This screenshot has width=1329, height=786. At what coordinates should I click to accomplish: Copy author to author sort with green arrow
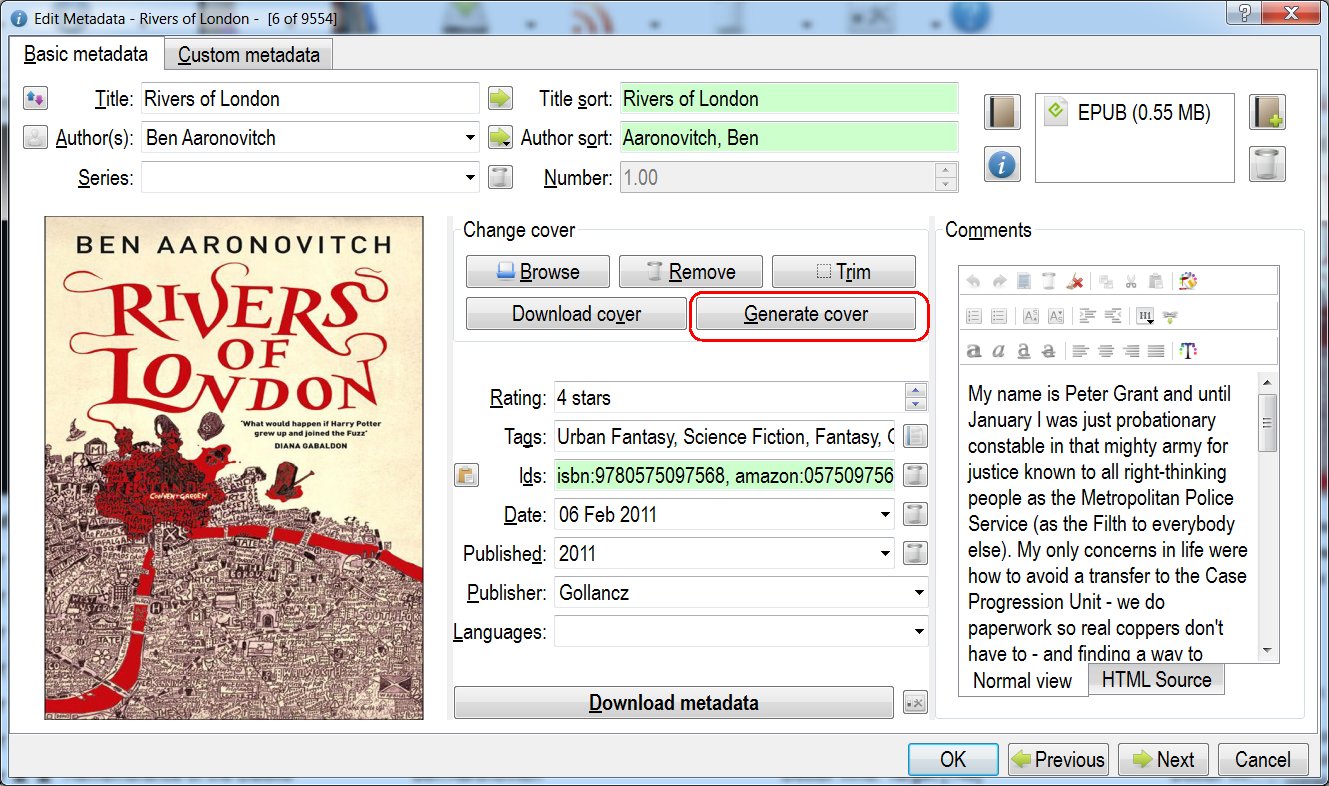pos(500,138)
